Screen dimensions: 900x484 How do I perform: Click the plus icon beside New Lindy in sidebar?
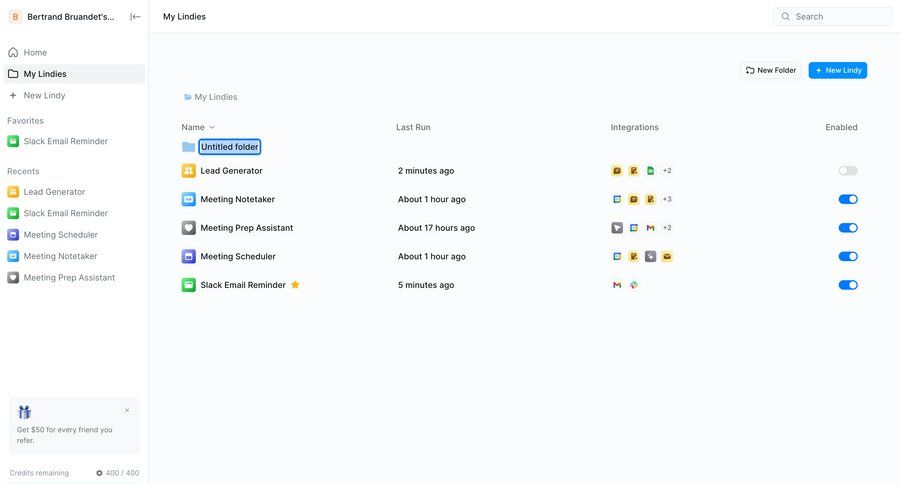click(x=13, y=95)
